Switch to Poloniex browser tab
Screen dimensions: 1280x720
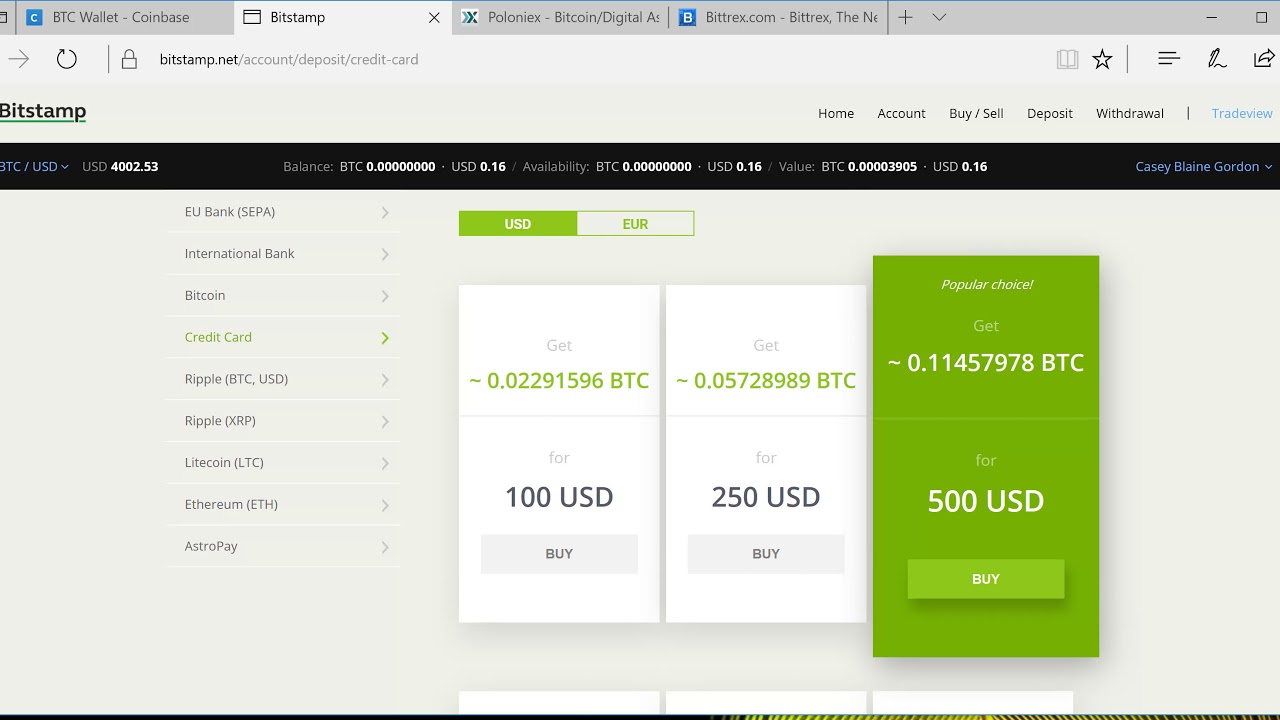pos(562,17)
